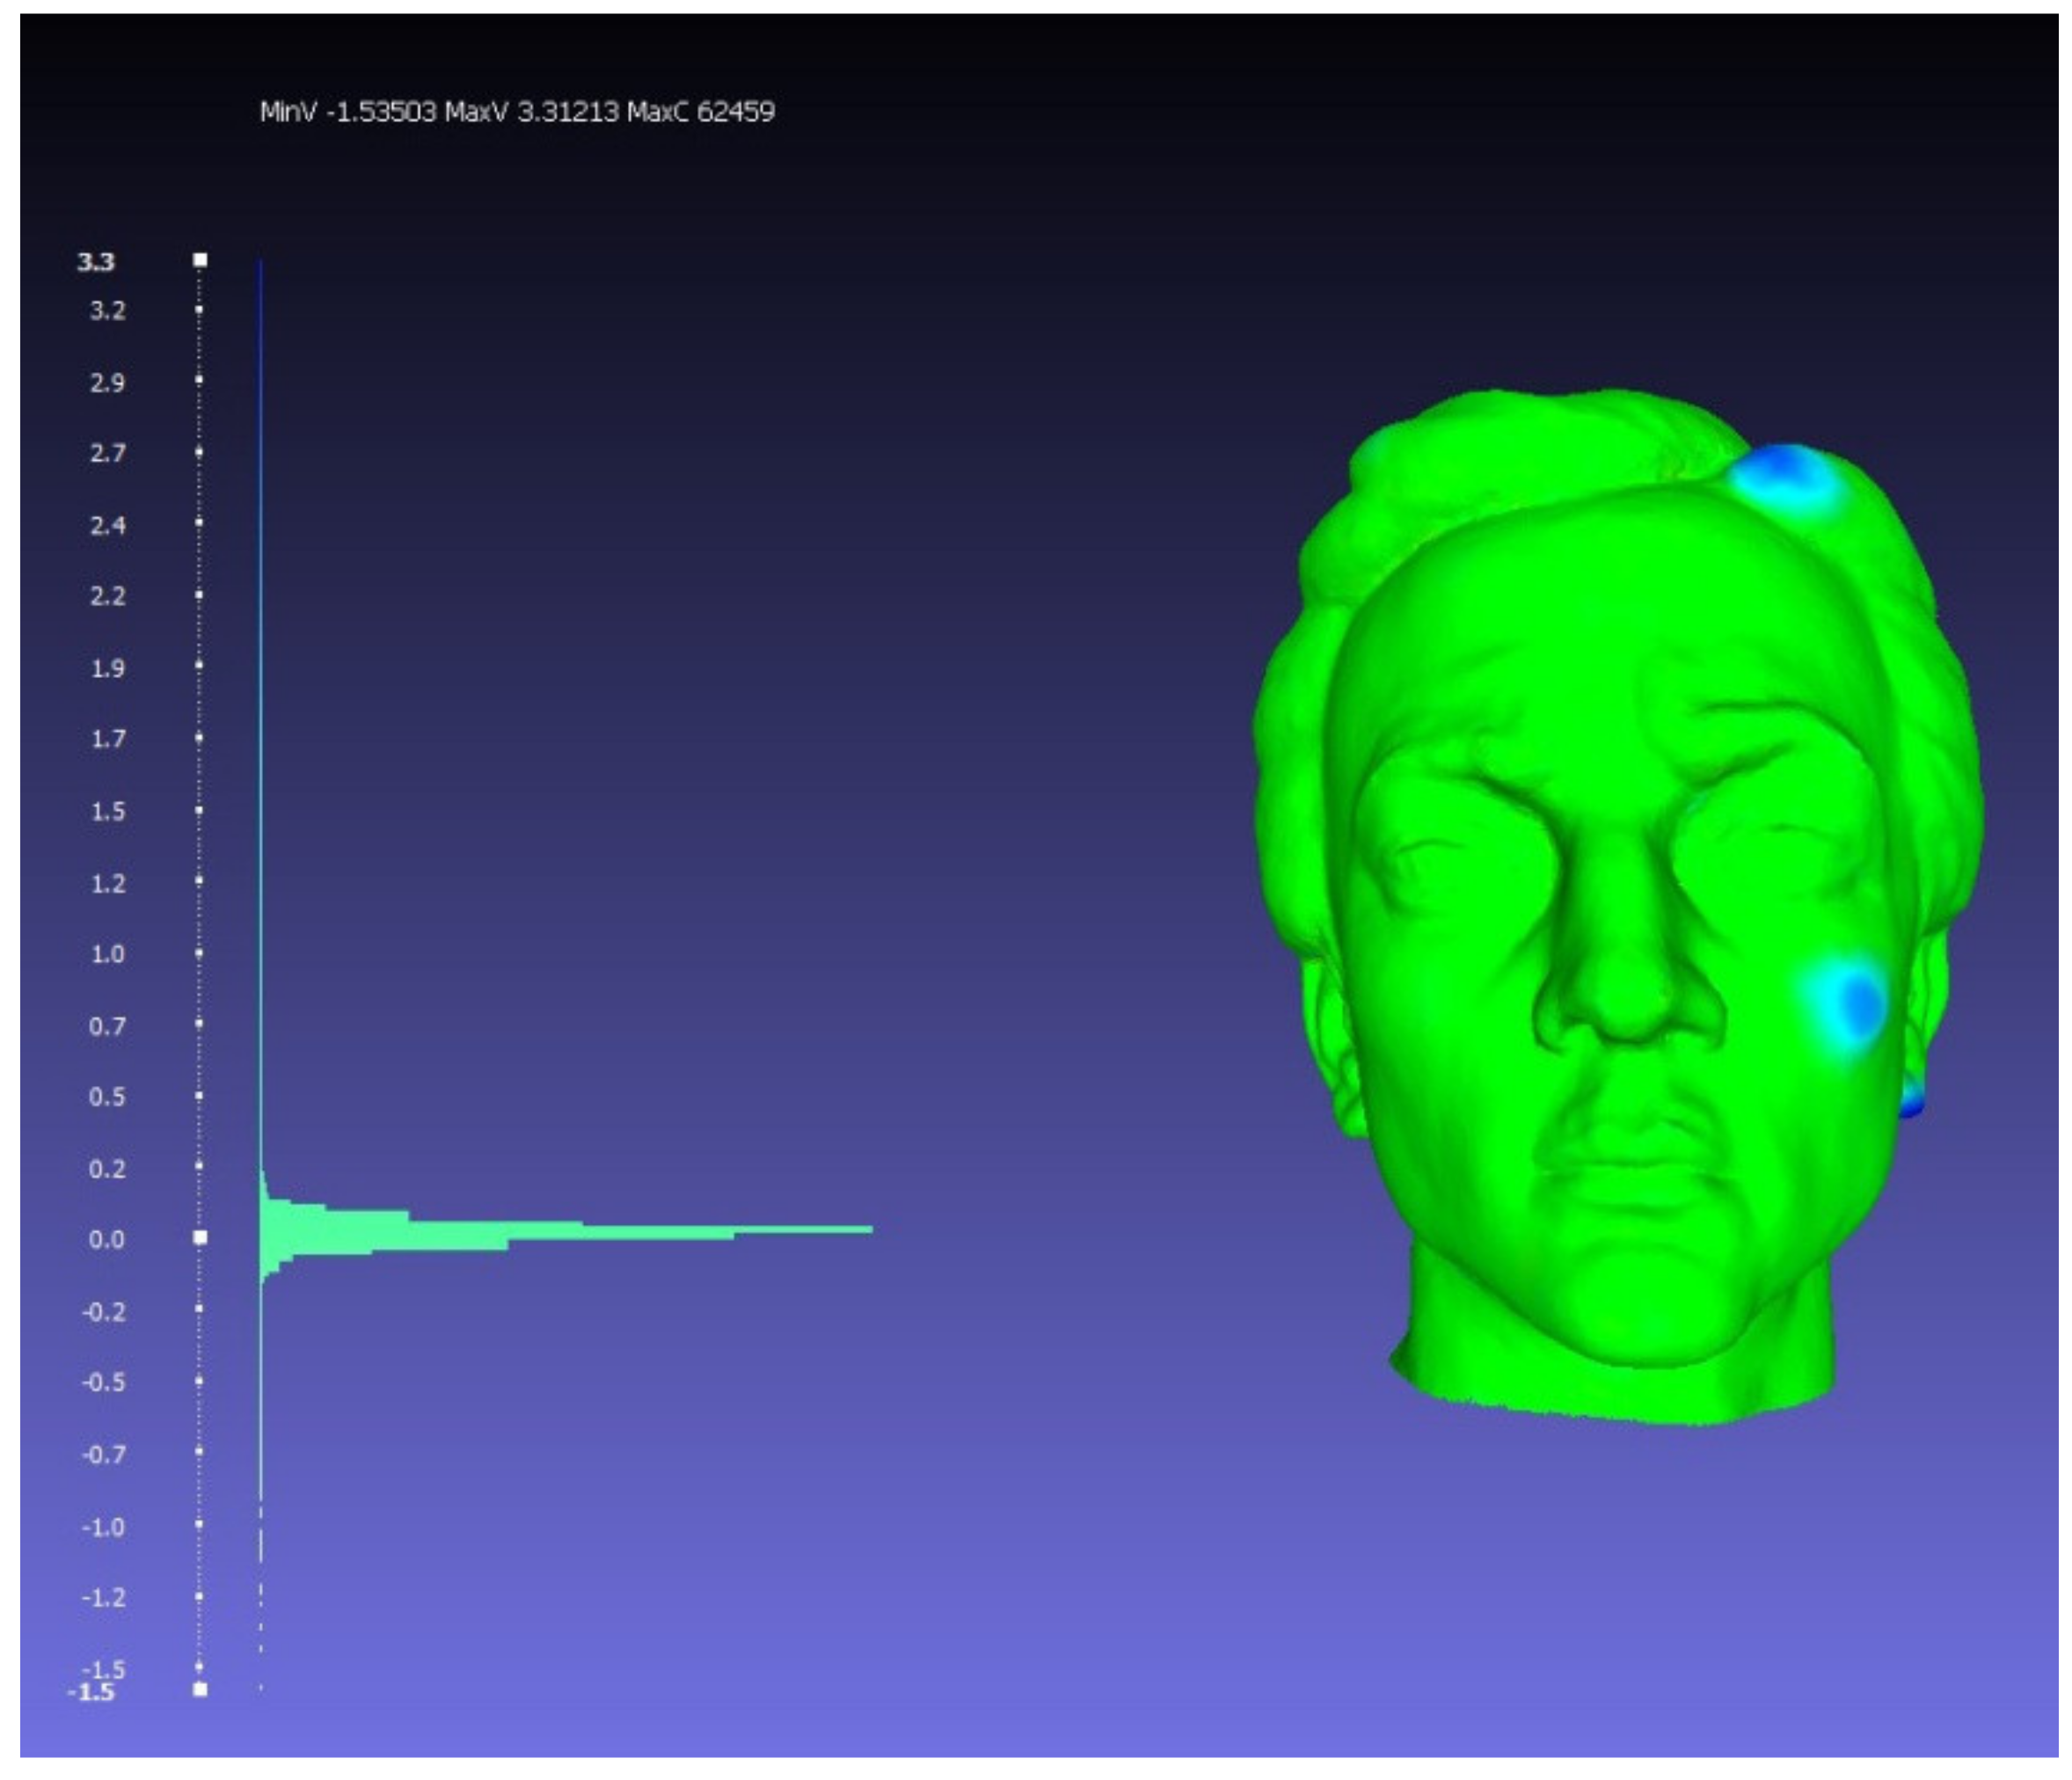Click the 0.0 scale marker square
The width and height of the screenshot is (2072, 1780).
point(200,1237)
